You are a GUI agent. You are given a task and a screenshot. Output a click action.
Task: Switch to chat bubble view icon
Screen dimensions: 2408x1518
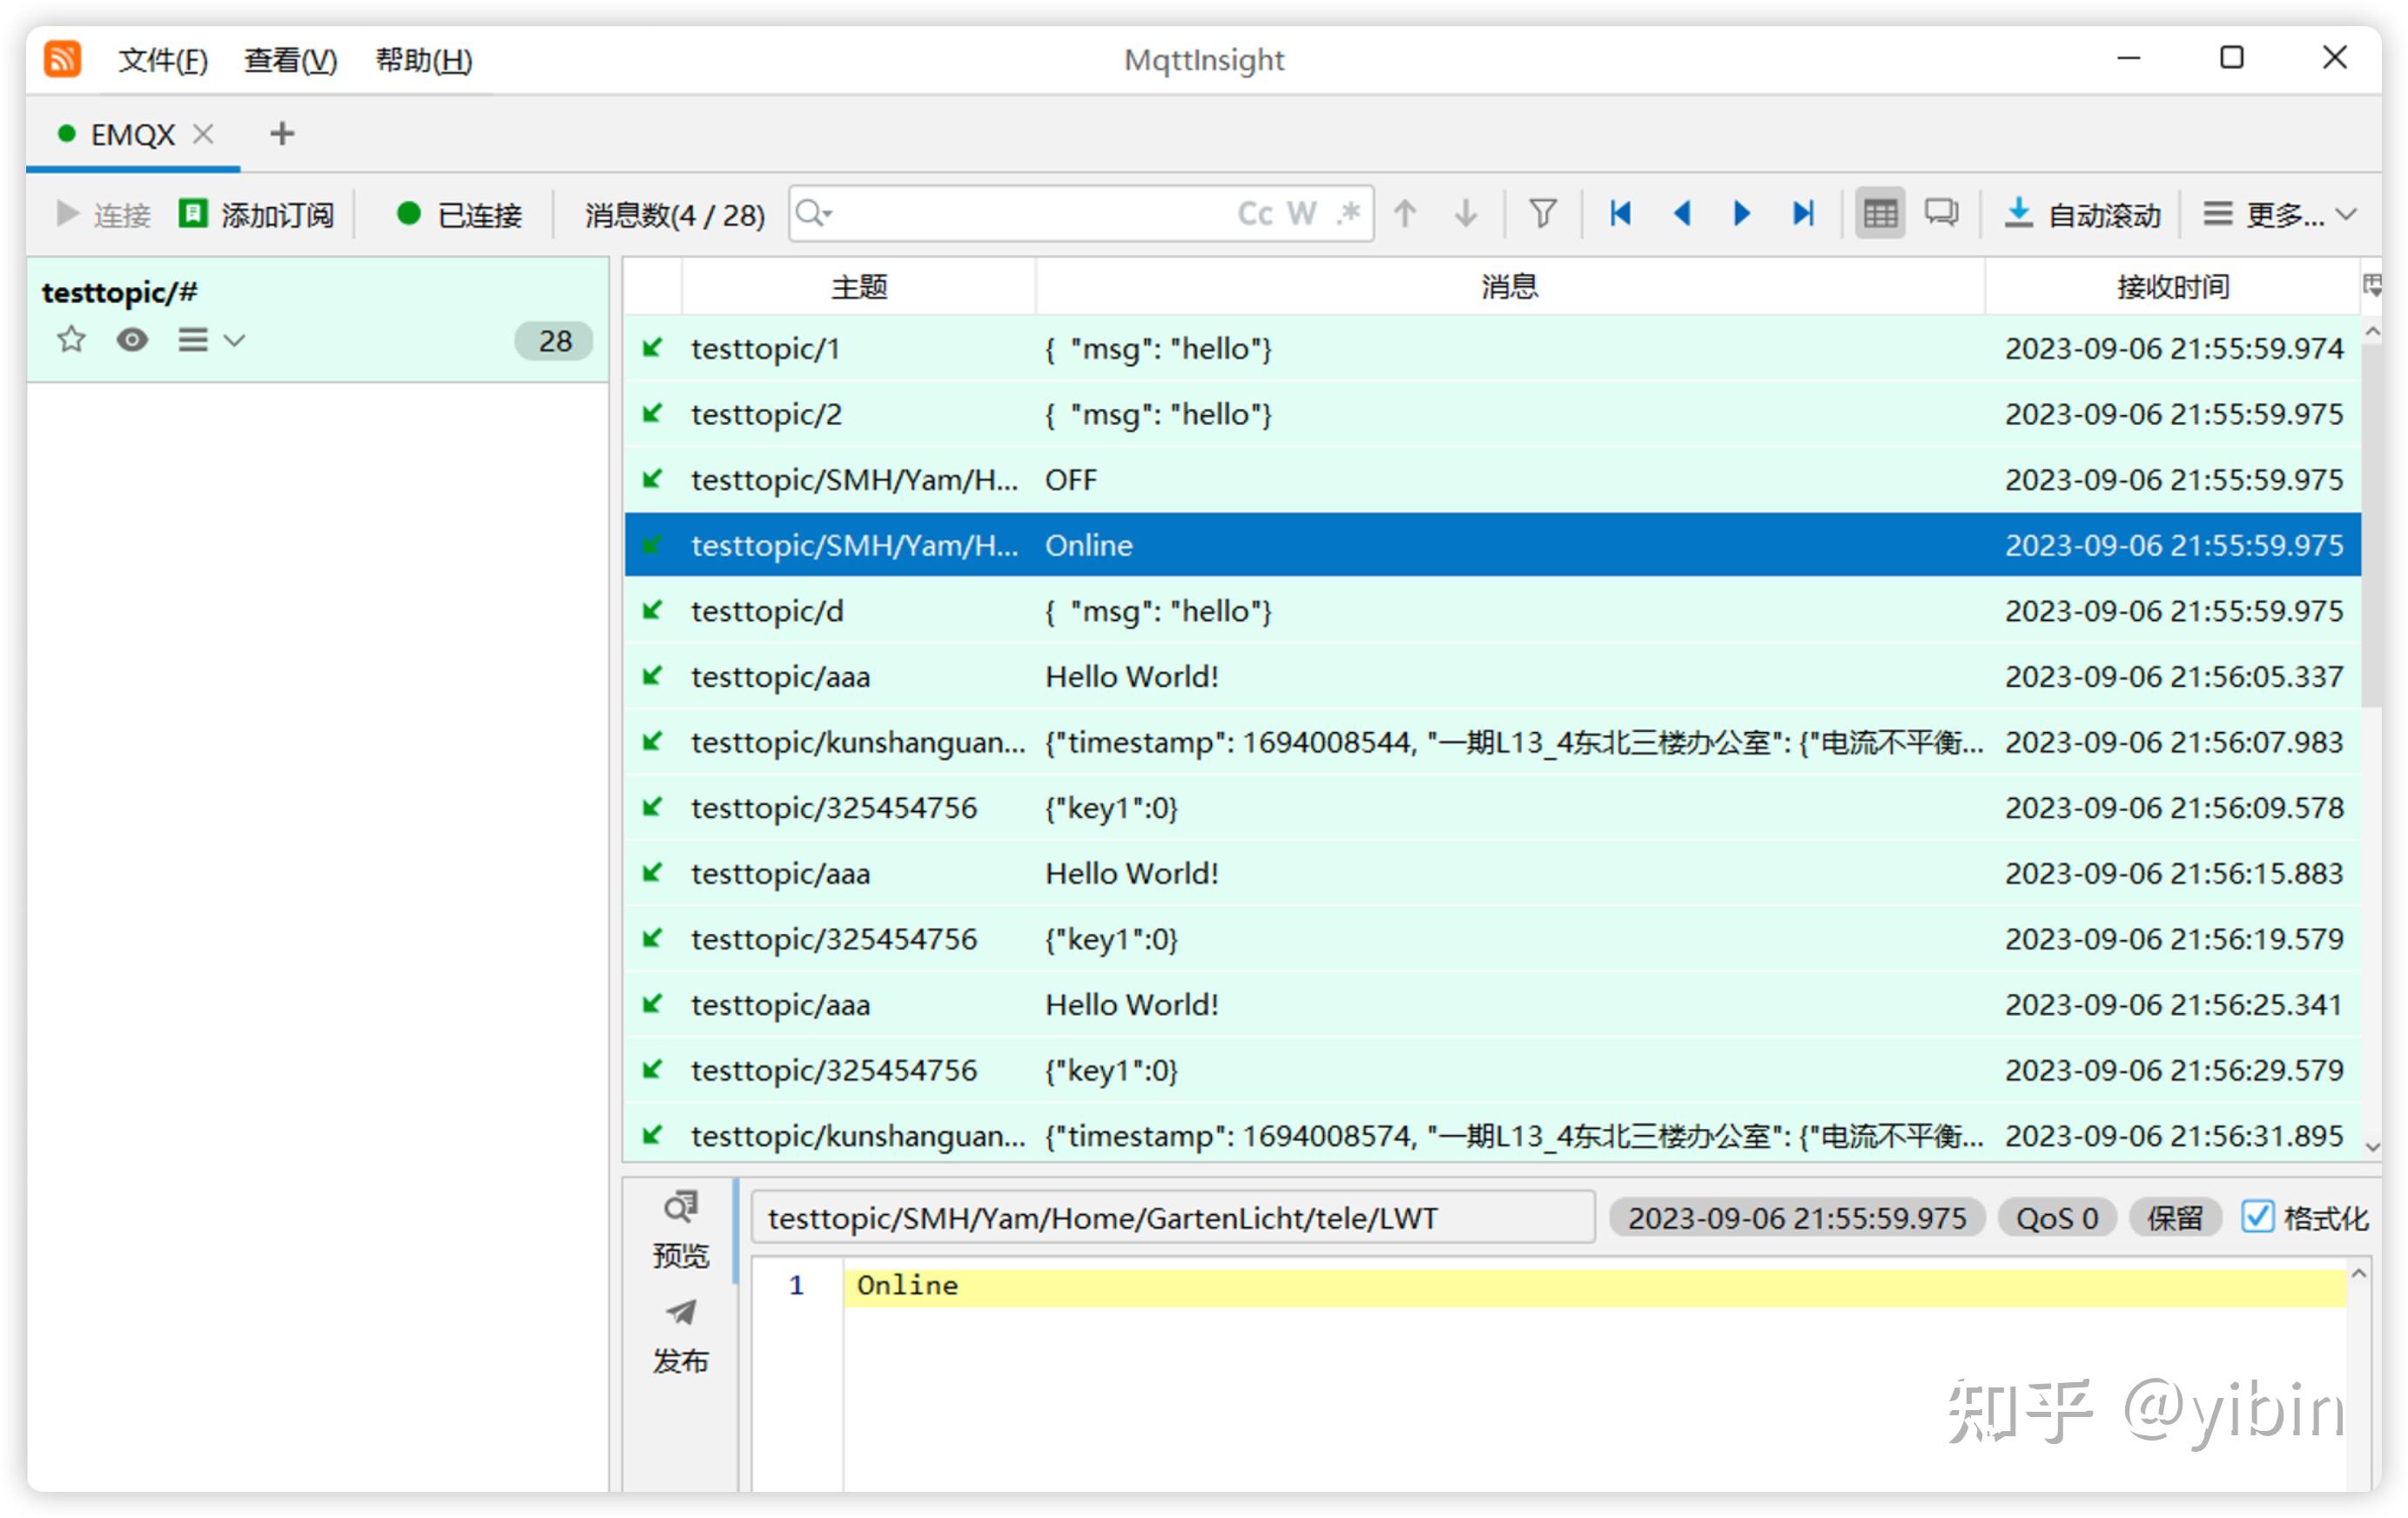1941,213
